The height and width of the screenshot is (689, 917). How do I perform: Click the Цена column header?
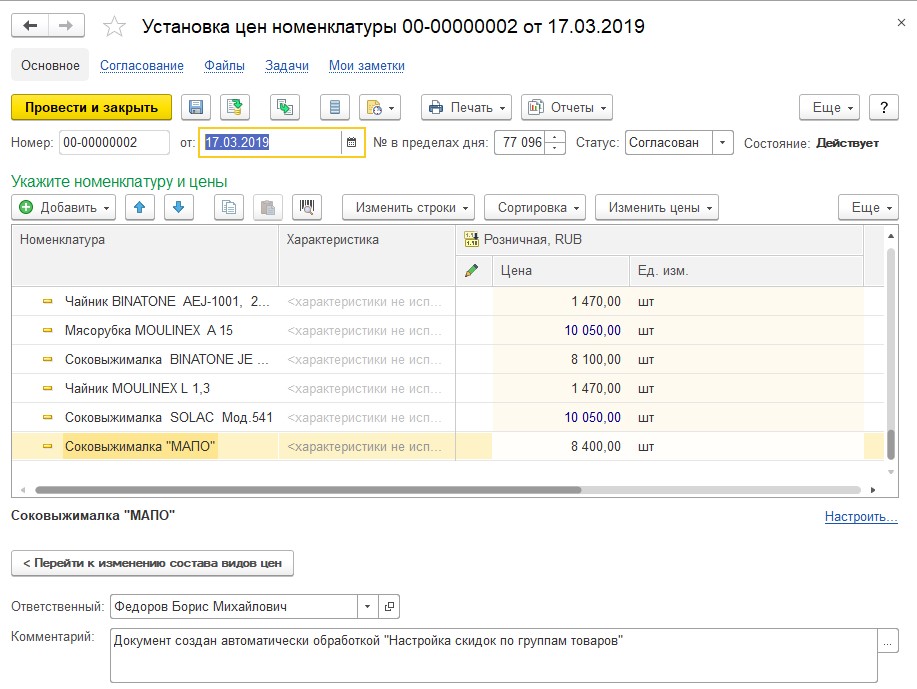tap(561, 270)
